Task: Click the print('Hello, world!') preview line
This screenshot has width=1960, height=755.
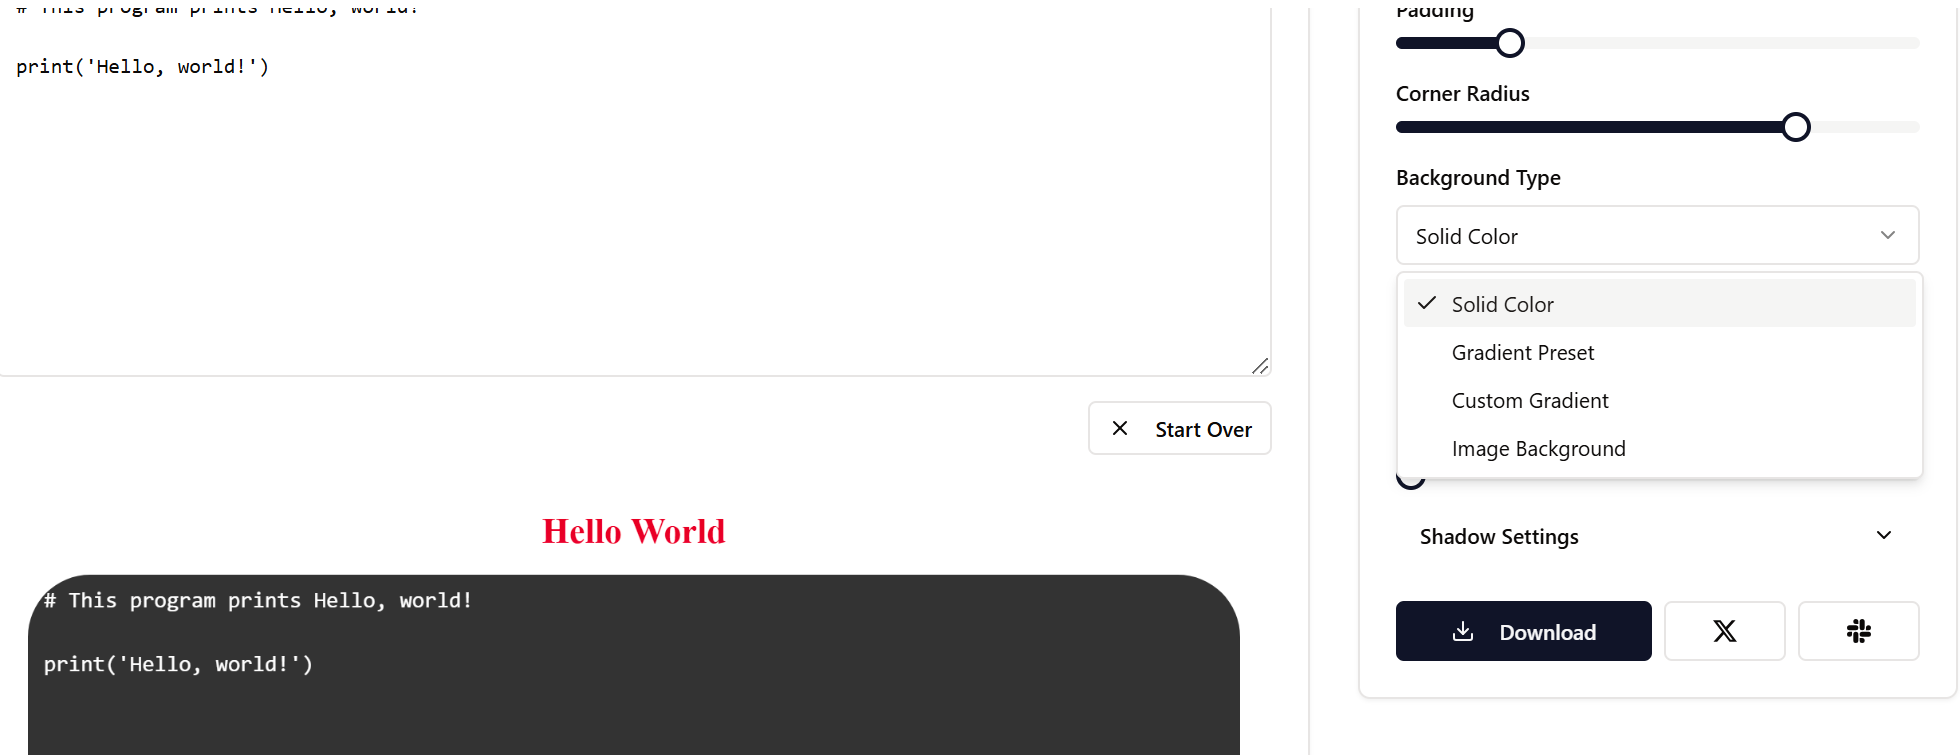Action: [x=178, y=664]
